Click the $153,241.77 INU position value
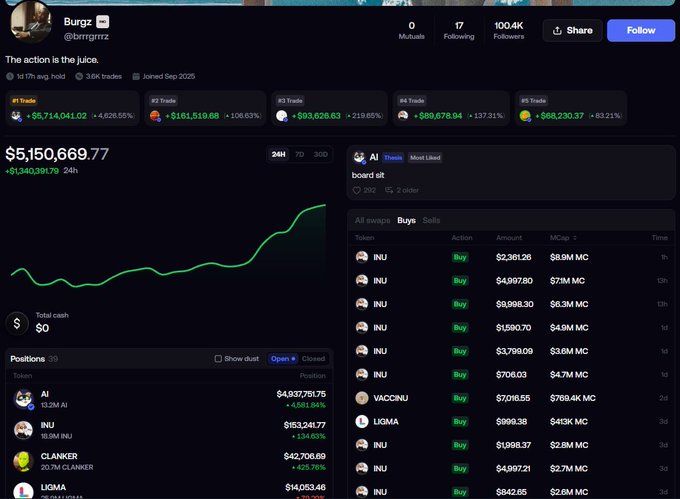The image size is (680, 499). pyautogui.click(x=304, y=425)
